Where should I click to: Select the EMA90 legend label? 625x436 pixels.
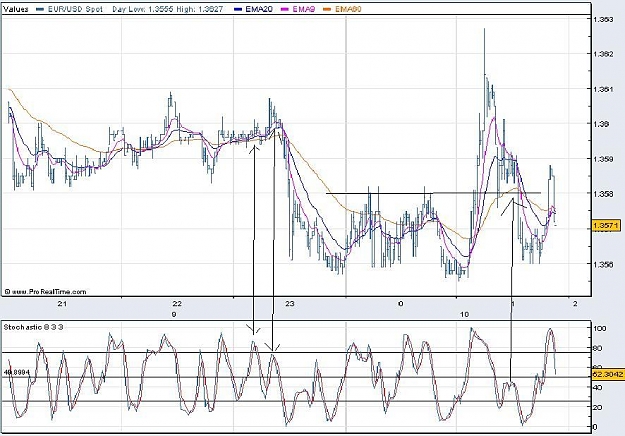click(x=348, y=9)
